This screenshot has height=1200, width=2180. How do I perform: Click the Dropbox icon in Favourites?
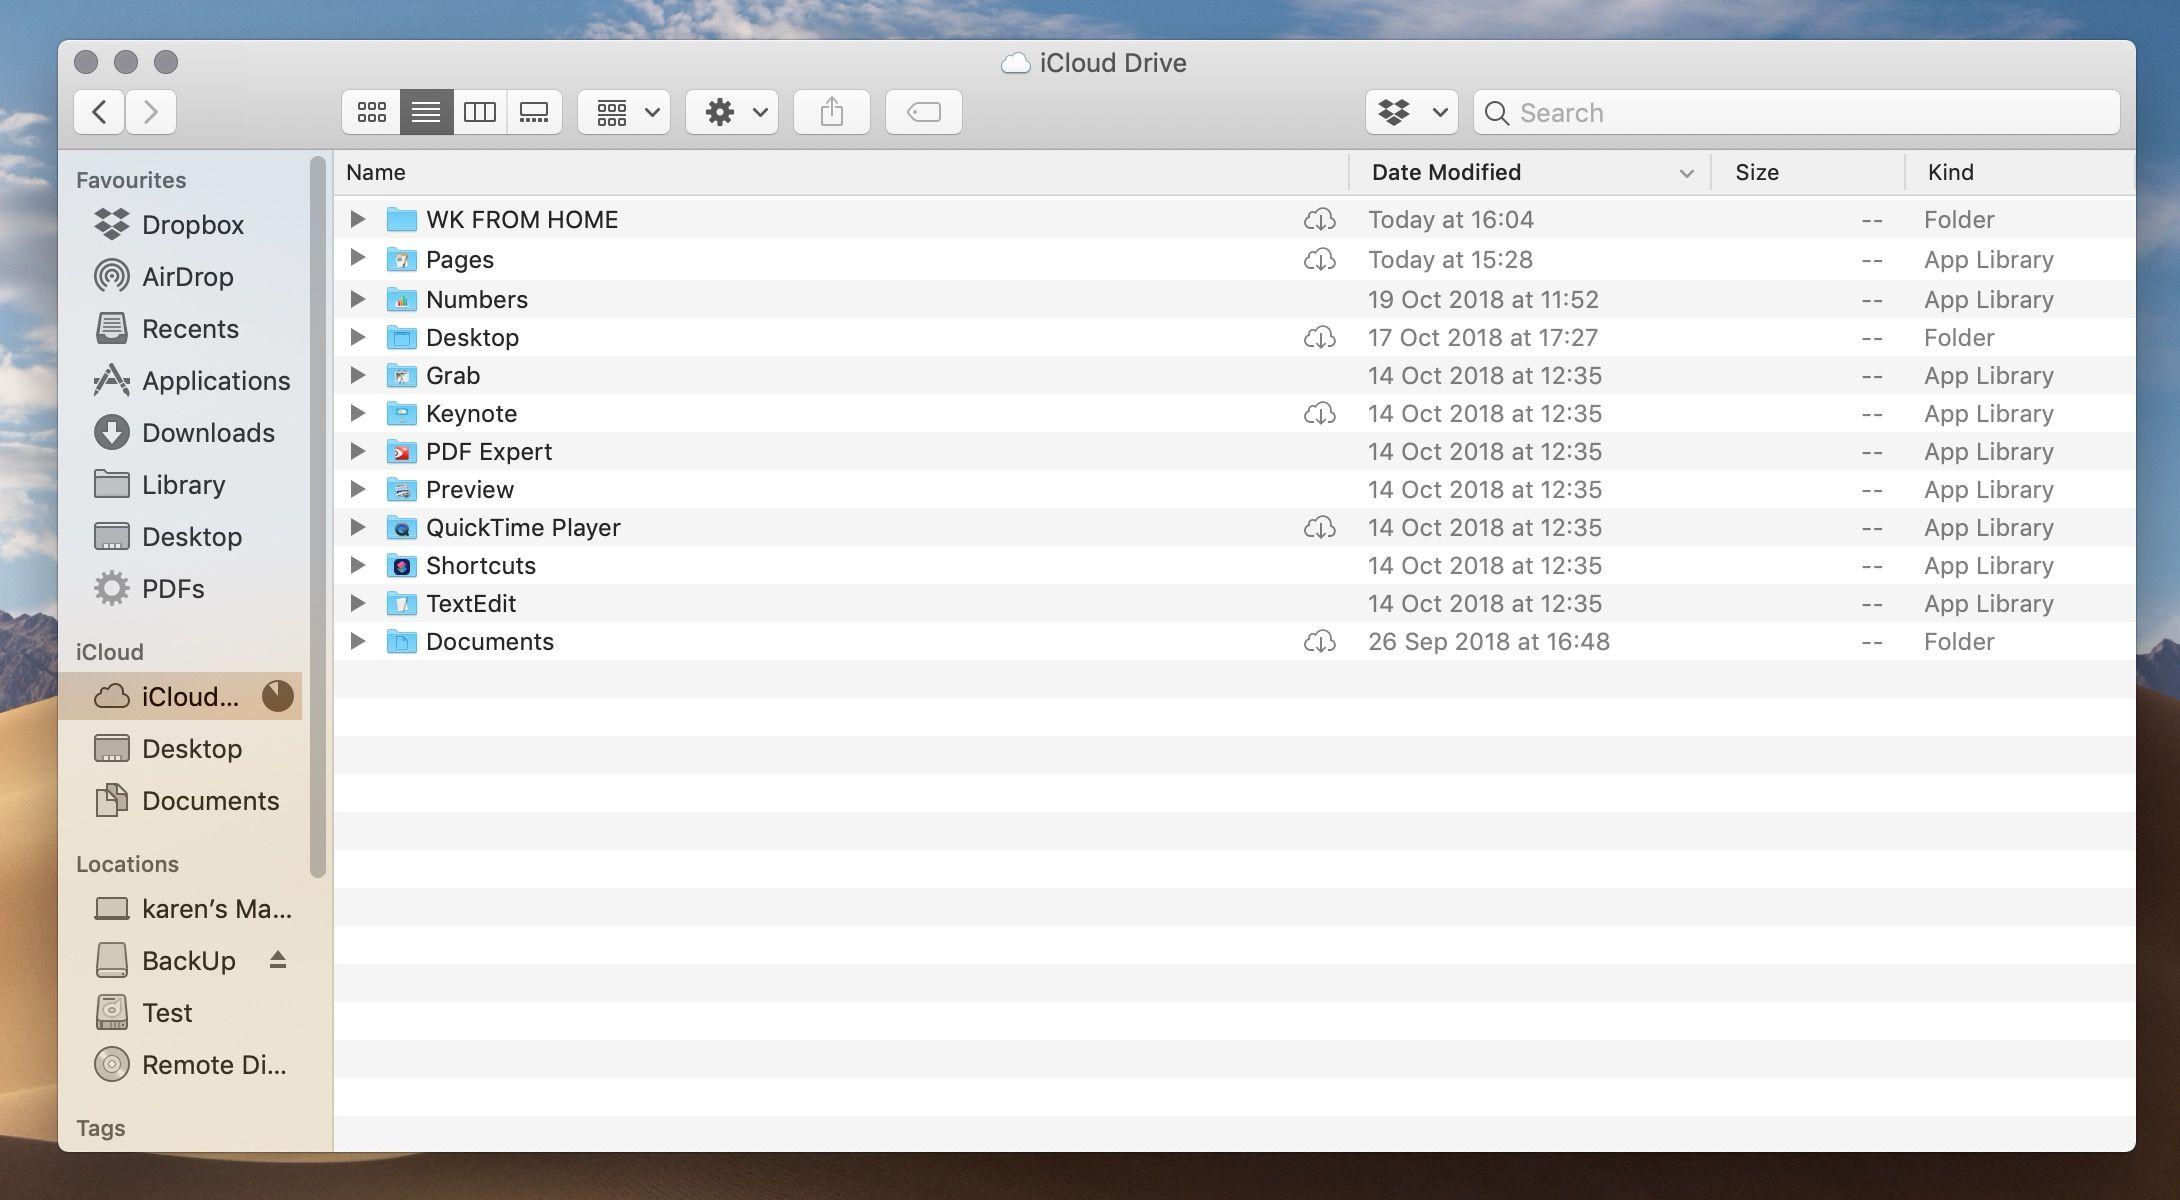click(112, 223)
